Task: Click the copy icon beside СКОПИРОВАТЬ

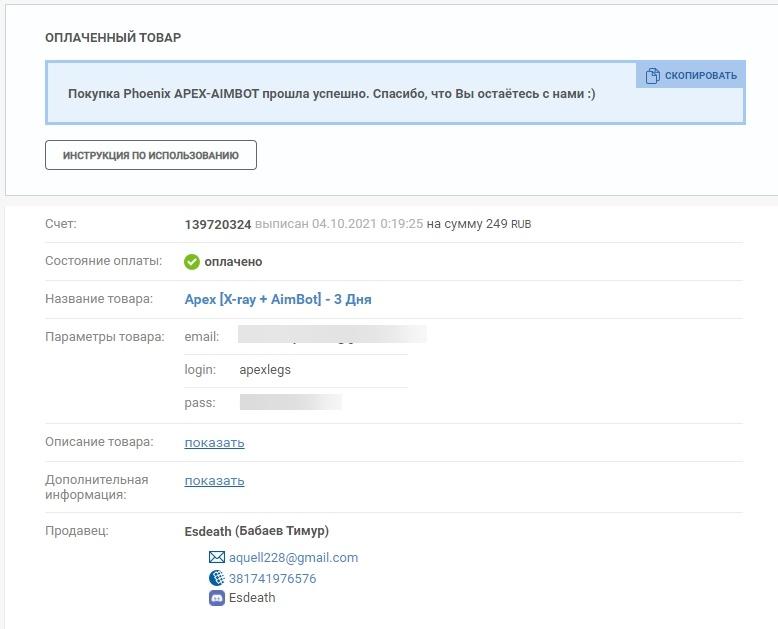Action: (652, 76)
